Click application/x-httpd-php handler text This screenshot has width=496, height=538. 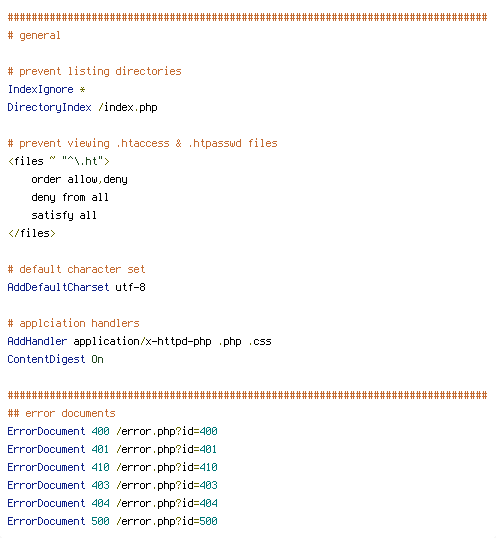click(x=142, y=341)
